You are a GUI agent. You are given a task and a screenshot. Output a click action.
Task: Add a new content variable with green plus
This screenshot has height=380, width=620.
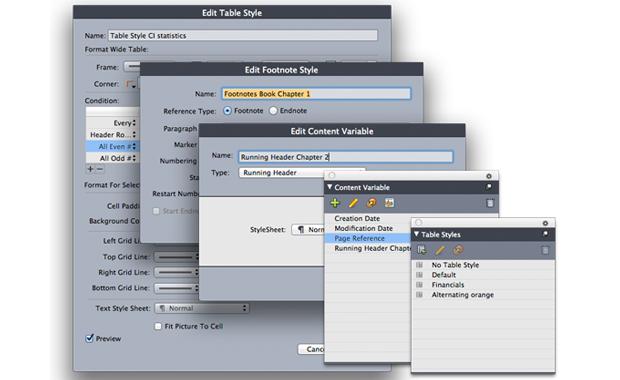click(335, 203)
